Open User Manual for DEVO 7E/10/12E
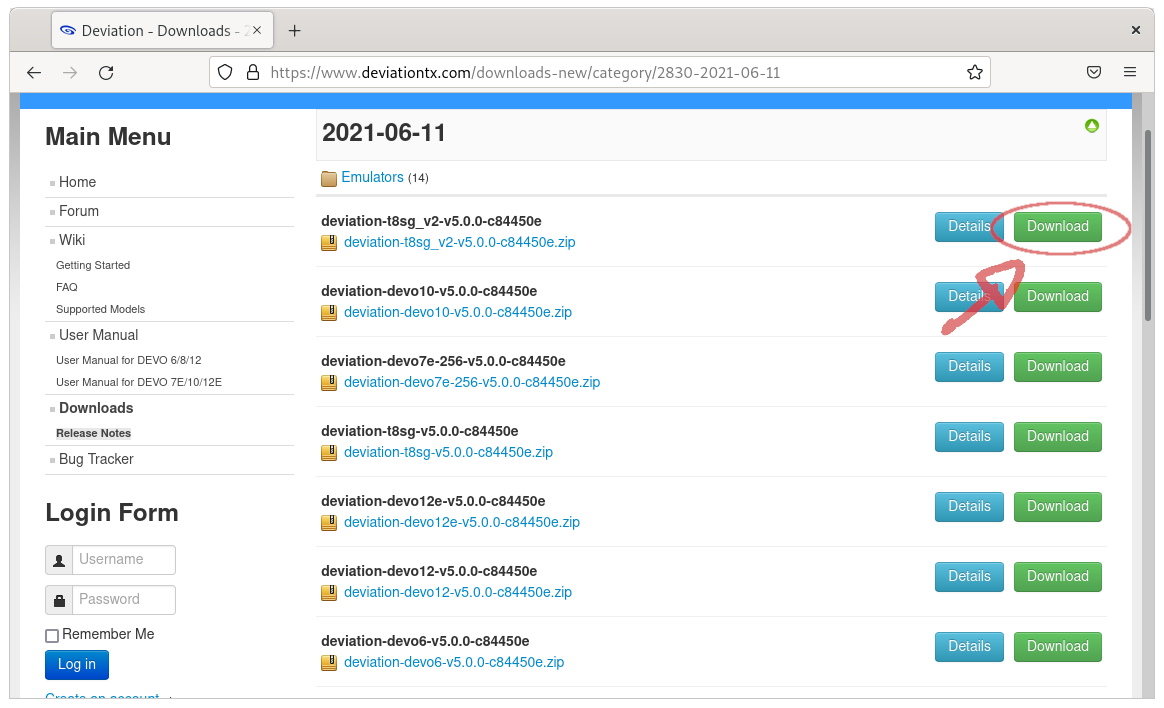 click(x=139, y=382)
